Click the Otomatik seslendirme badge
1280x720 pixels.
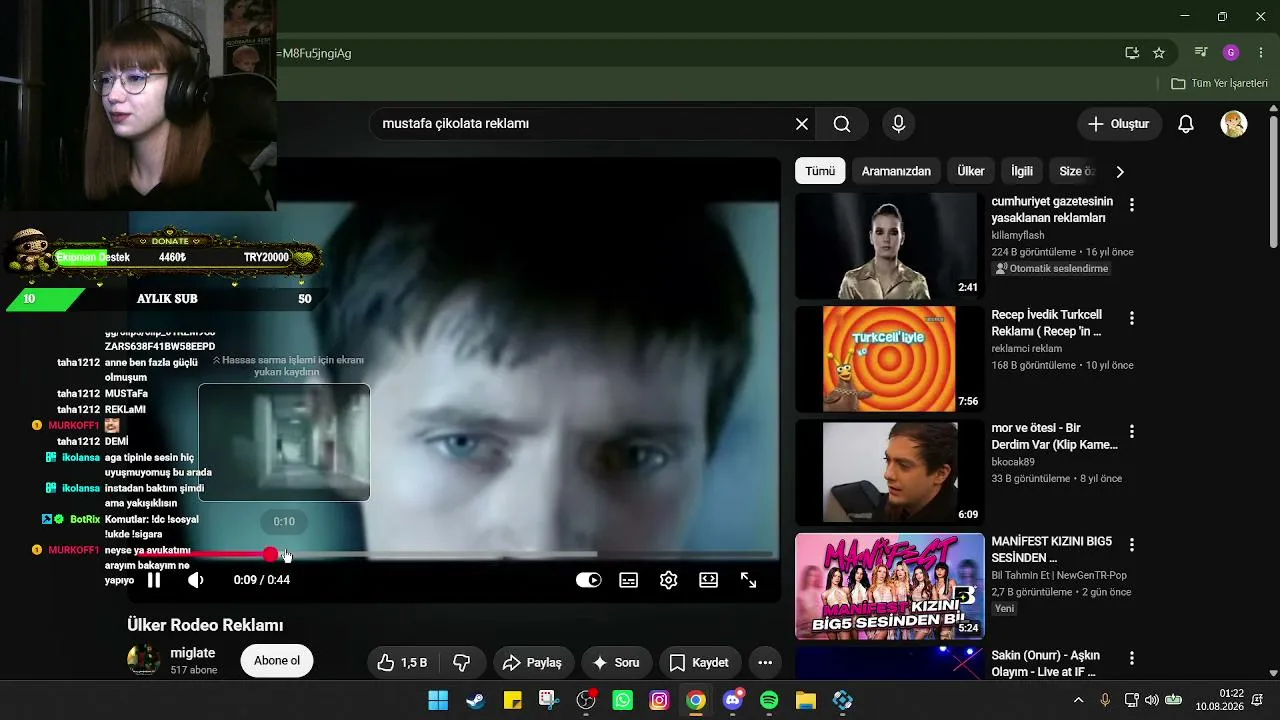point(1051,269)
